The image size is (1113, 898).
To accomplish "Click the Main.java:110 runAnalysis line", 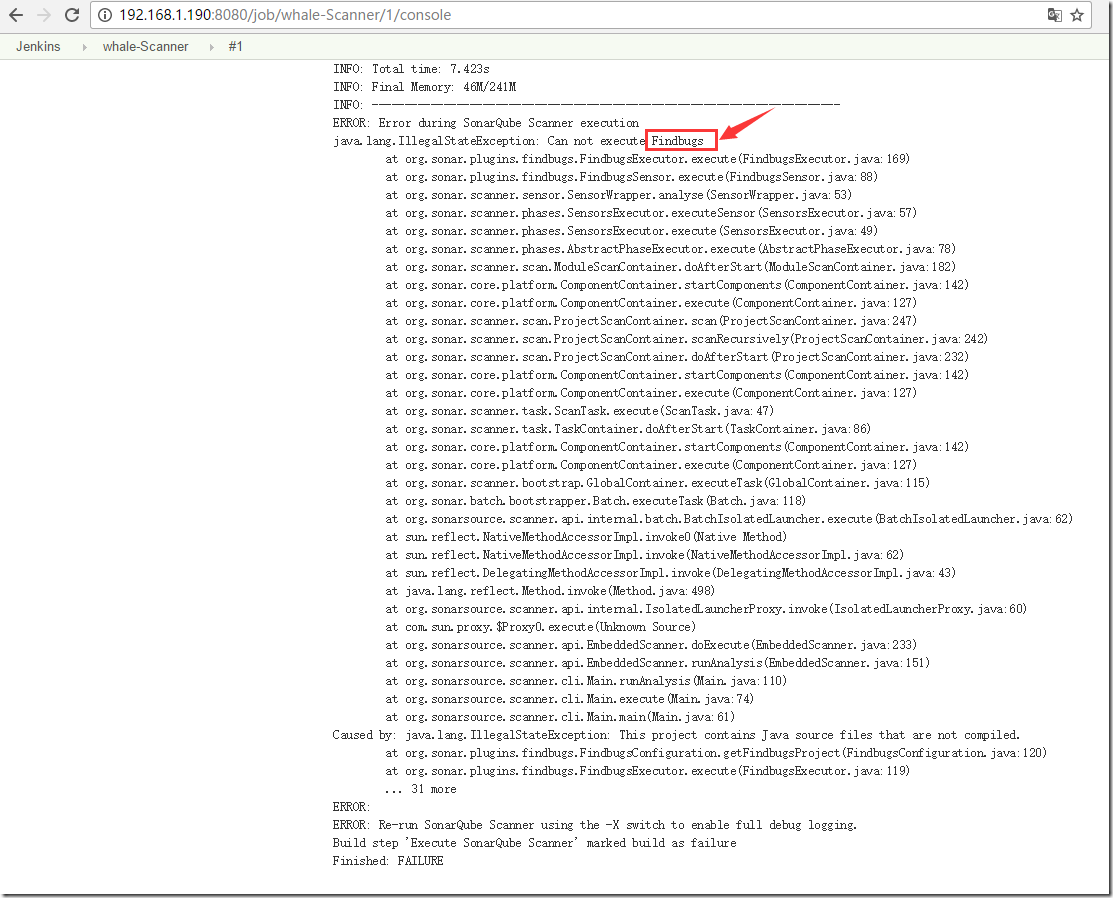I will (x=586, y=681).
